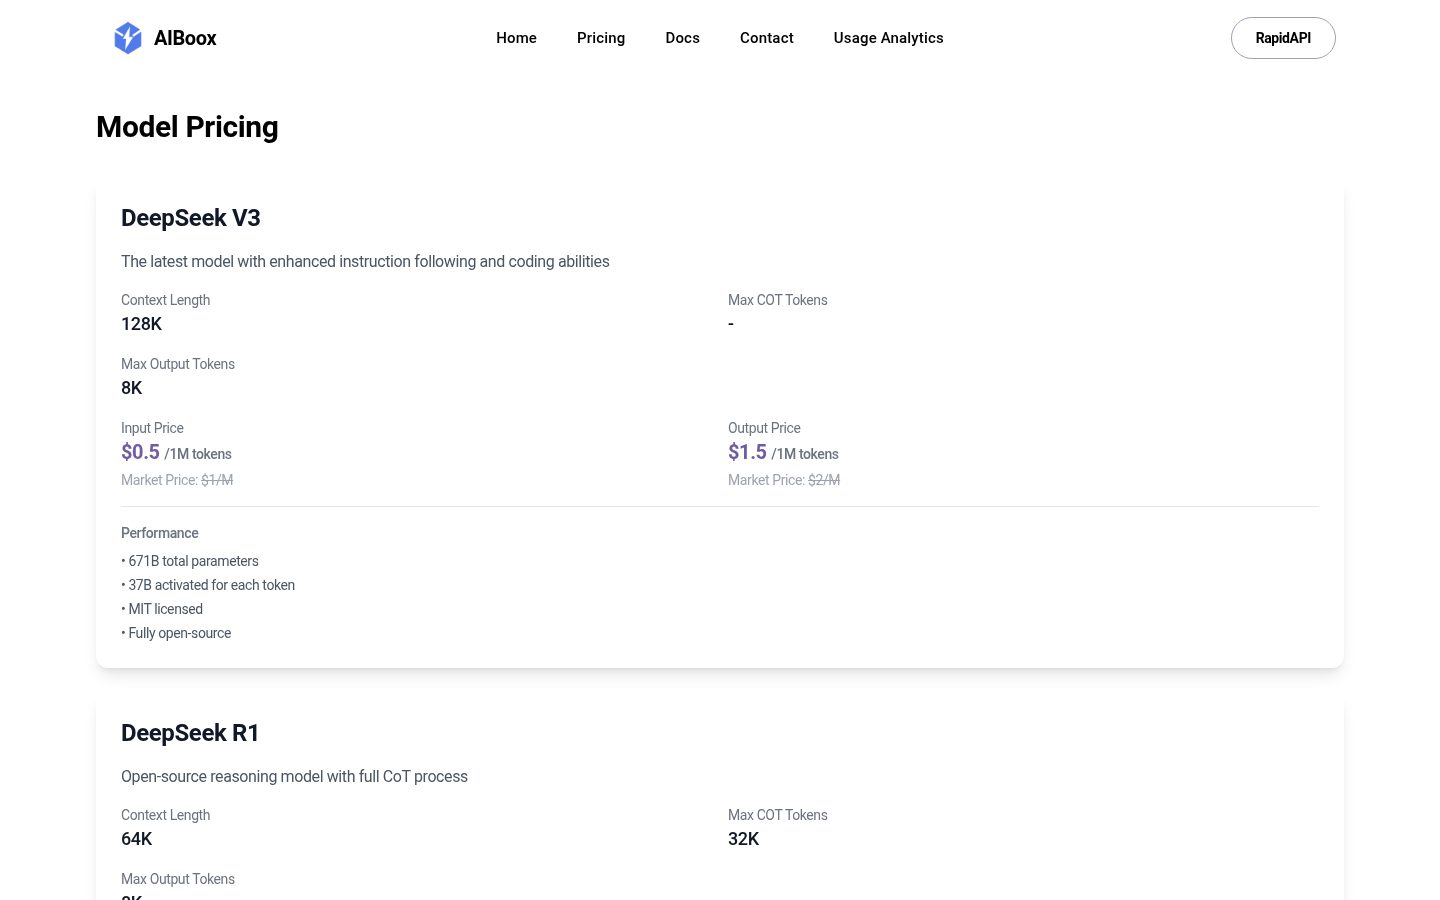The width and height of the screenshot is (1440, 900).
Task: Click DeepSeek V3's 8K max output value
Action: tap(132, 388)
